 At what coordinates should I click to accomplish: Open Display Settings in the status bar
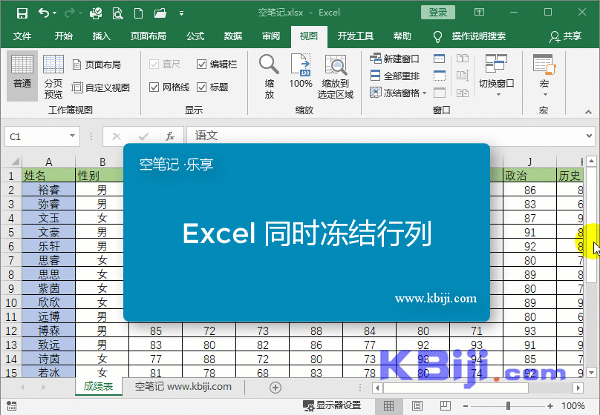[332, 405]
